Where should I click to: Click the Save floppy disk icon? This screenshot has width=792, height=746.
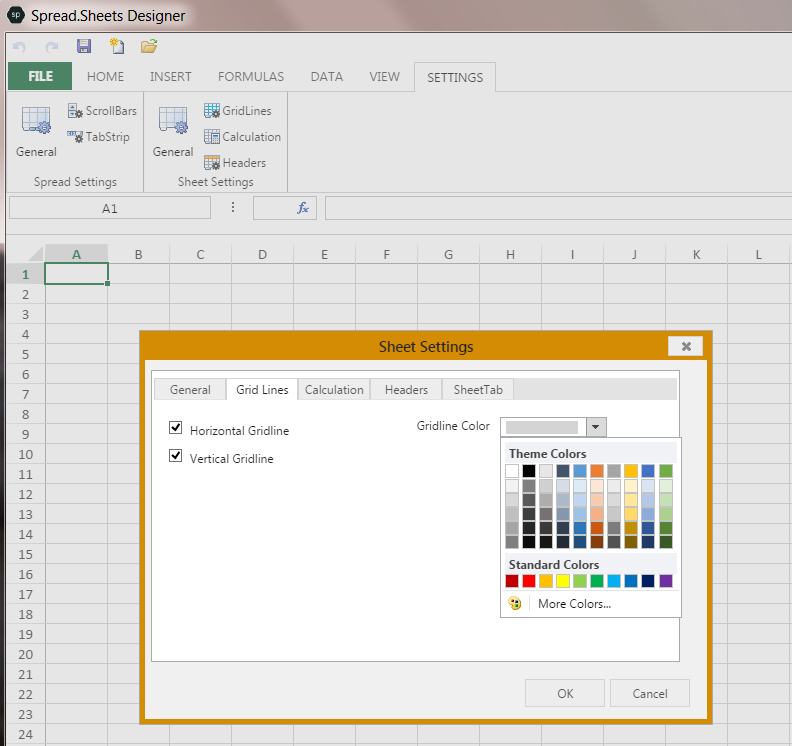(84, 46)
